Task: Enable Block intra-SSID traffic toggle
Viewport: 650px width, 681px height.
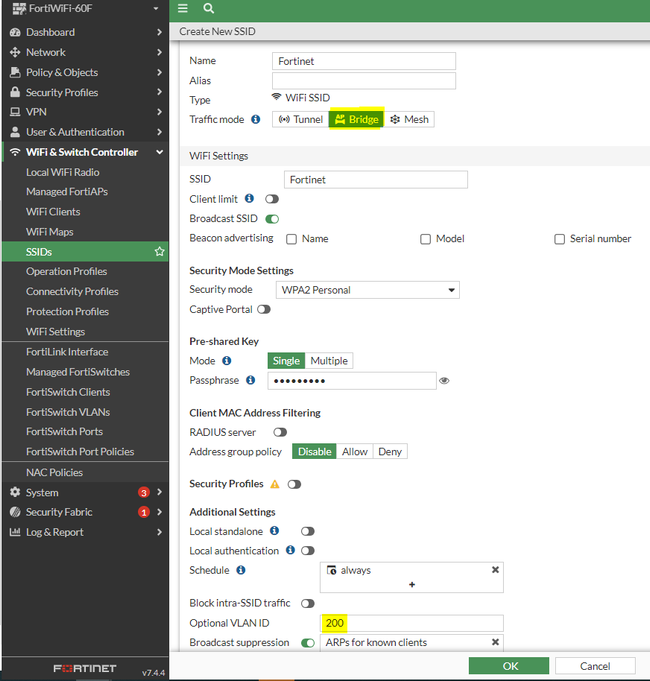Action: (x=307, y=603)
